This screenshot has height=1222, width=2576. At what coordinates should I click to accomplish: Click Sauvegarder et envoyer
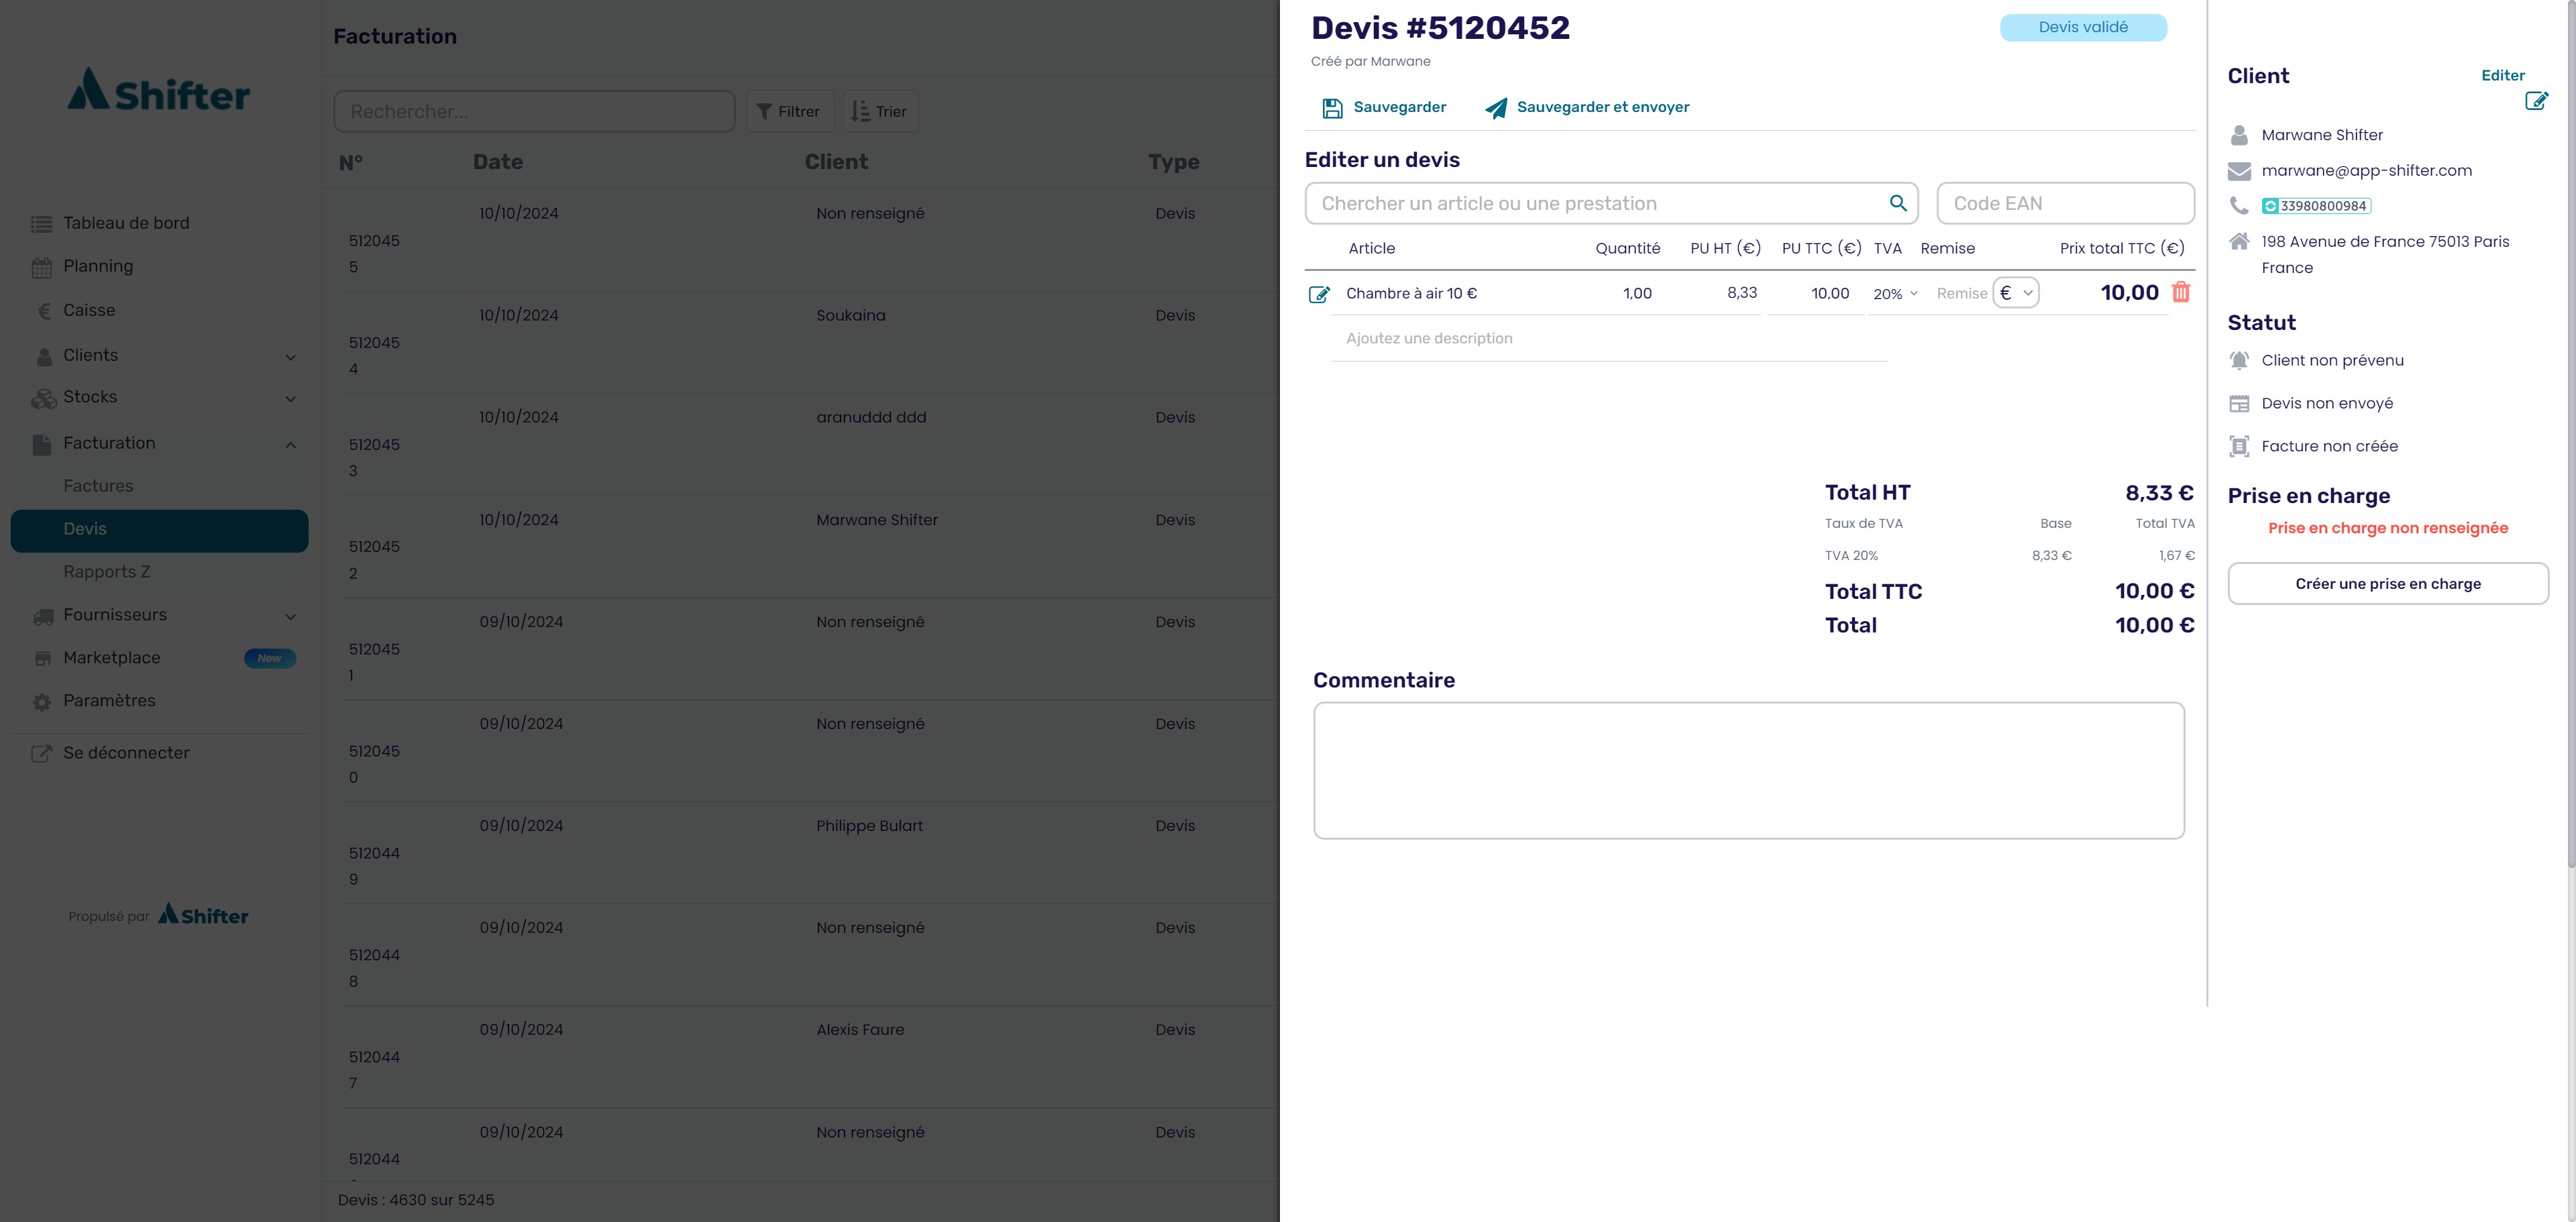coord(1602,107)
